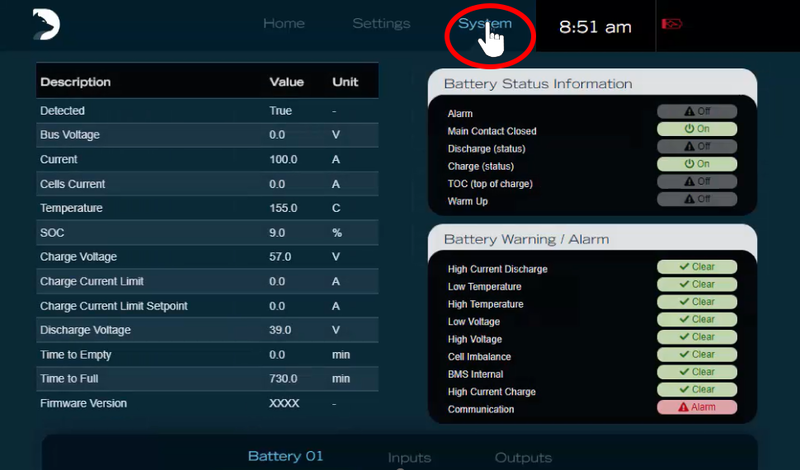Switch to the Outputs bottom tab

[523, 458]
